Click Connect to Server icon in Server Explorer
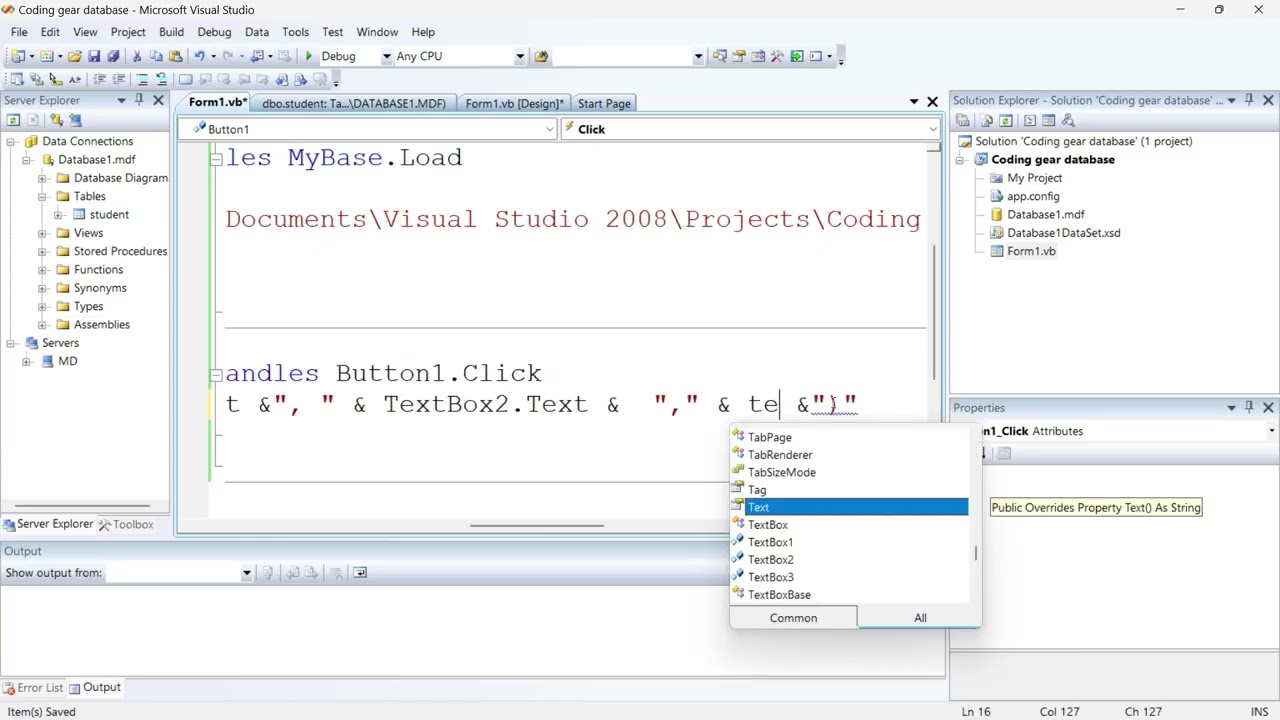1280x720 pixels. pos(75,120)
